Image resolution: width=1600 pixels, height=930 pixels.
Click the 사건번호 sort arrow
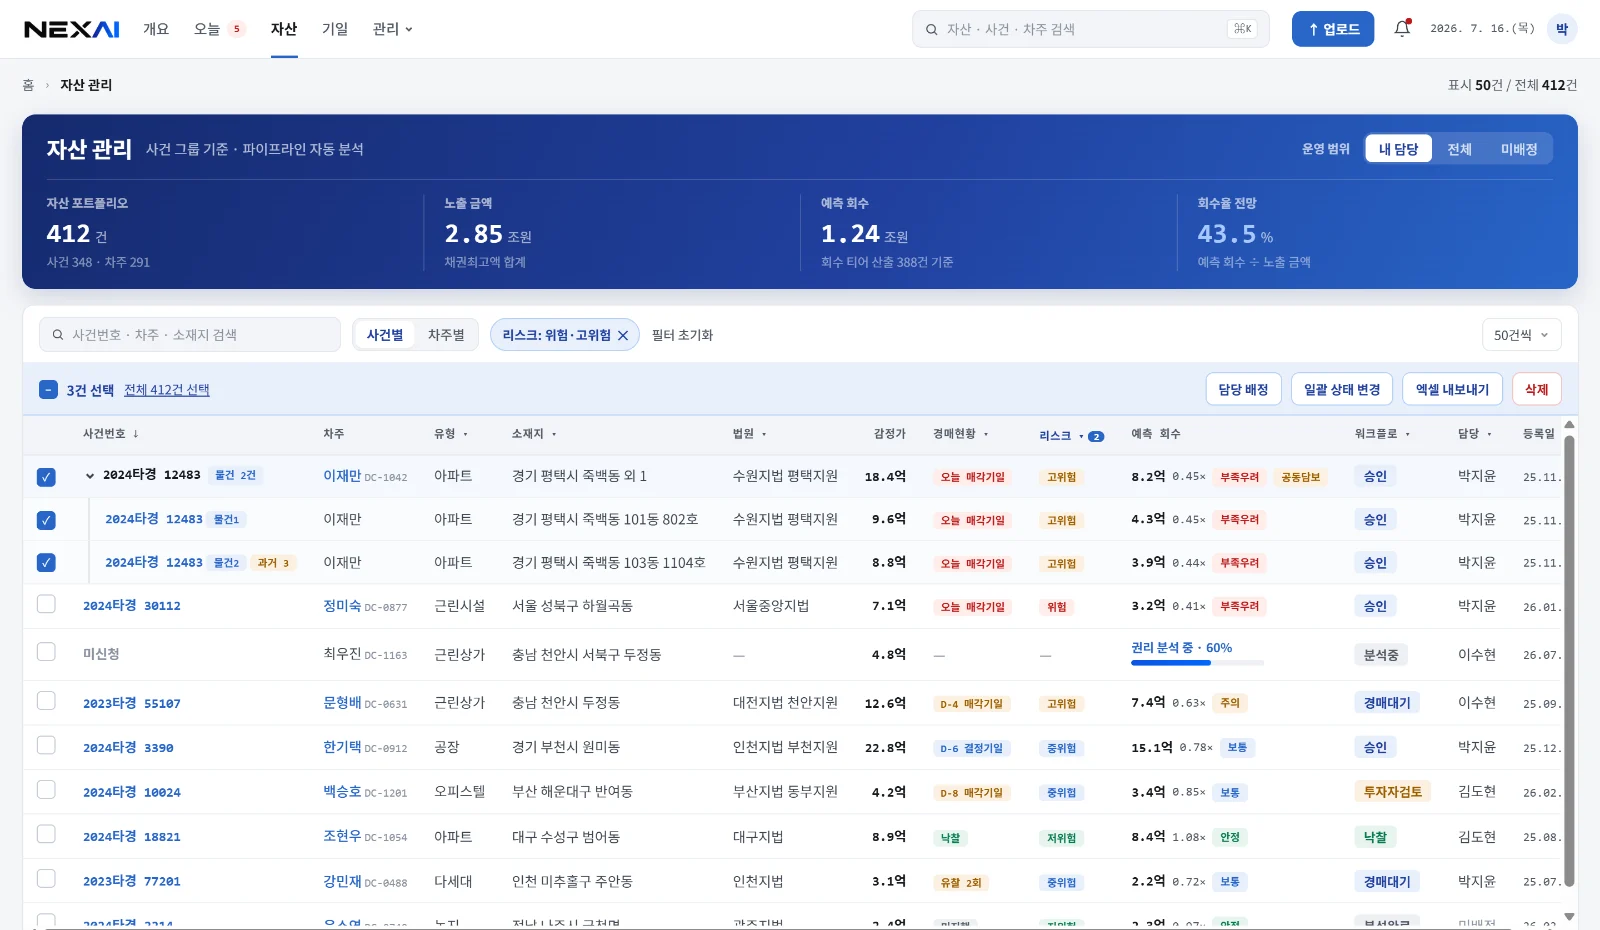coord(136,434)
